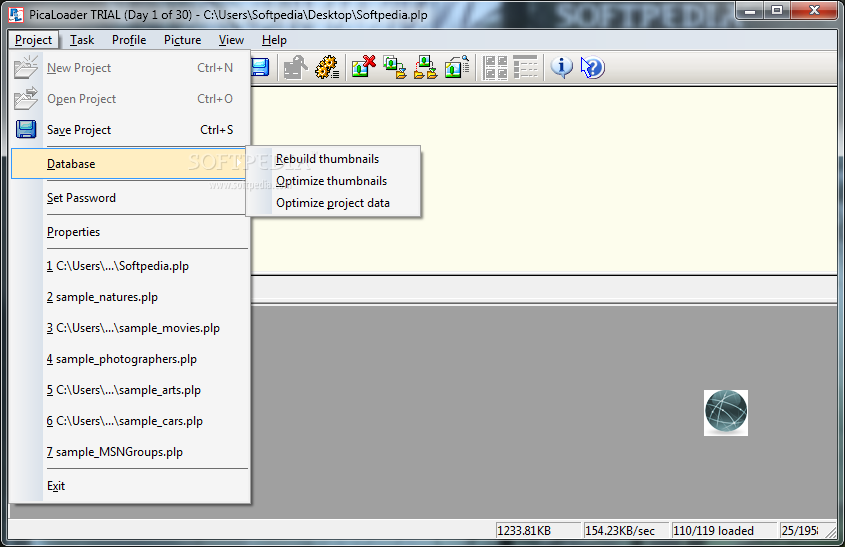Open the Help menu
Viewport: 845px width, 547px height.
pyautogui.click(x=274, y=40)
